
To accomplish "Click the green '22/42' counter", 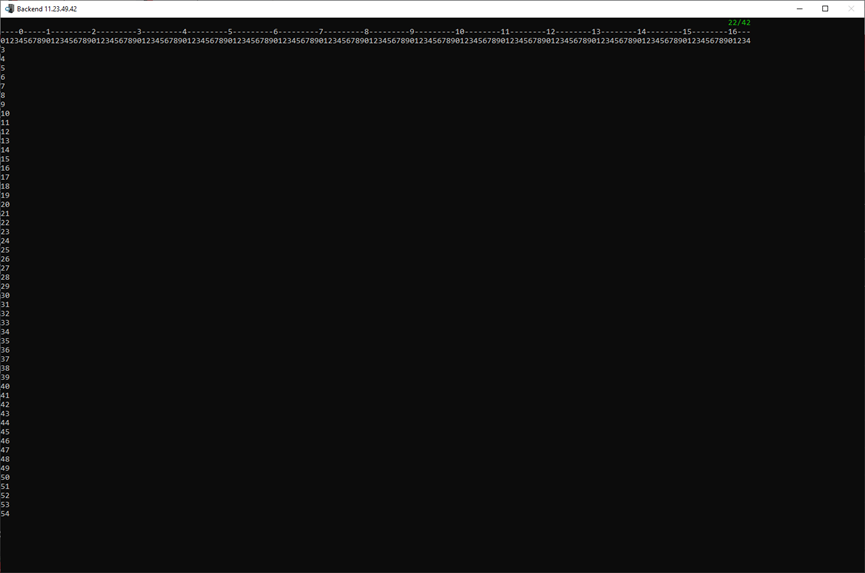I will [x=739, y=23].
